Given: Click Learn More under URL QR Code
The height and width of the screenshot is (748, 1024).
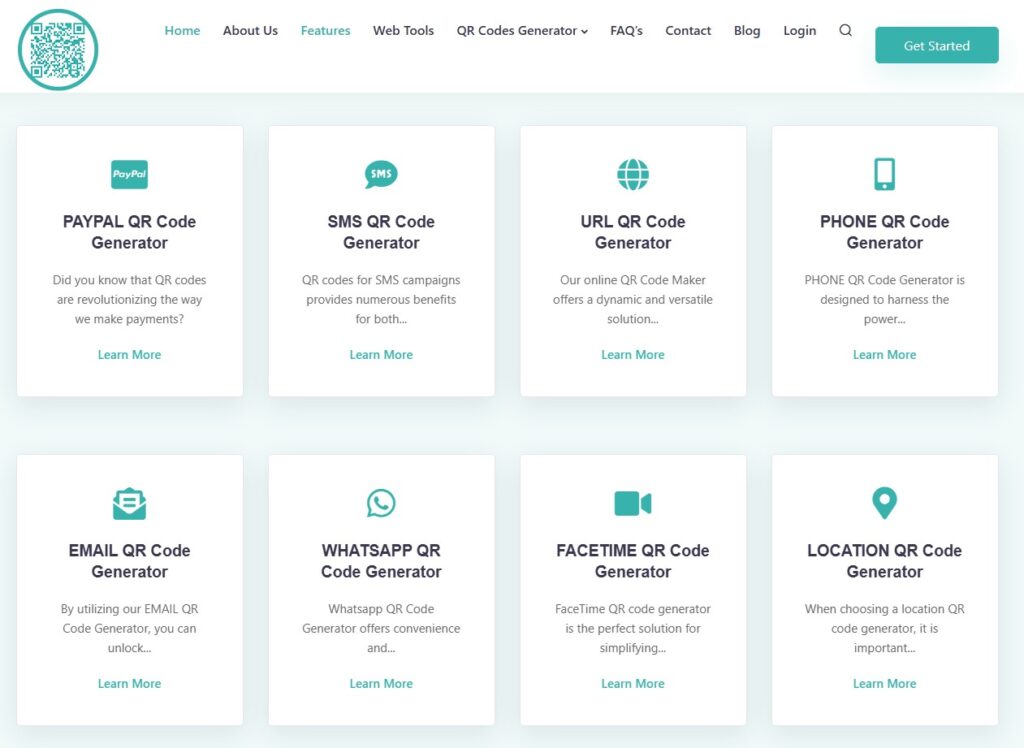Looking at the screenshot, I should tap(633, 355).
